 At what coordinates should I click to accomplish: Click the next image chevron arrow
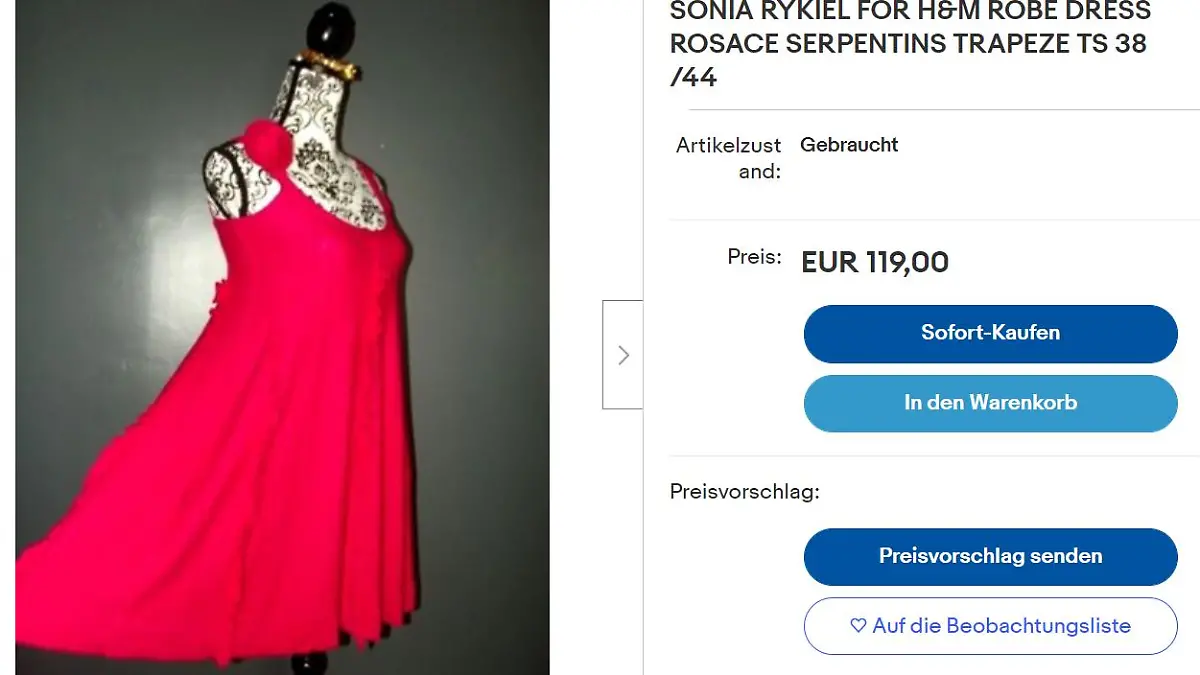[x=623, y=355]
